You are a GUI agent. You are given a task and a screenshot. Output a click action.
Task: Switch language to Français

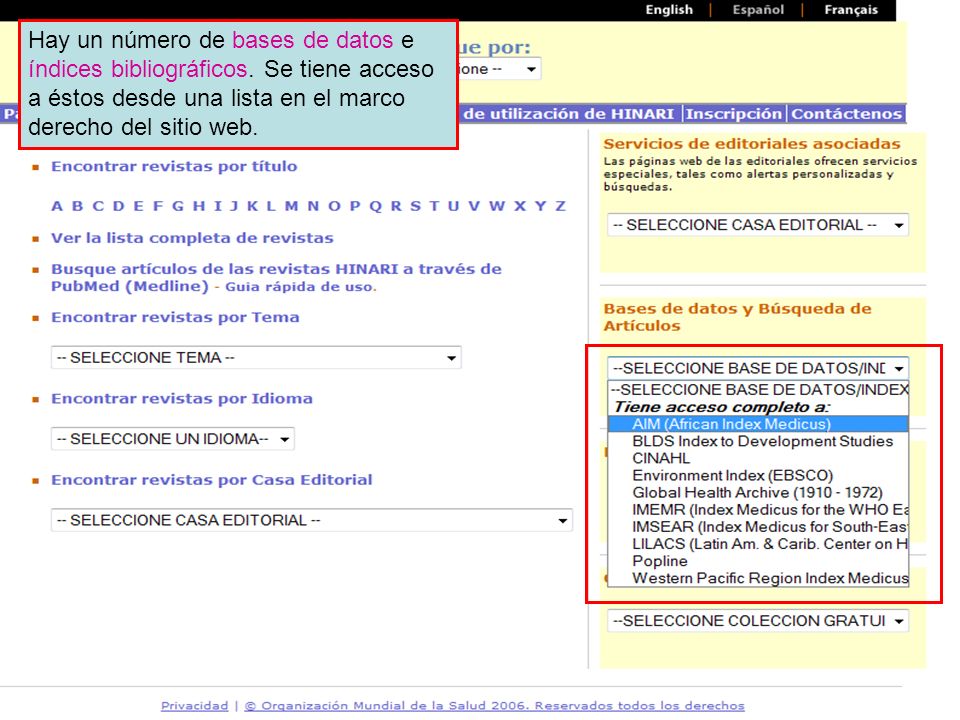851,10
